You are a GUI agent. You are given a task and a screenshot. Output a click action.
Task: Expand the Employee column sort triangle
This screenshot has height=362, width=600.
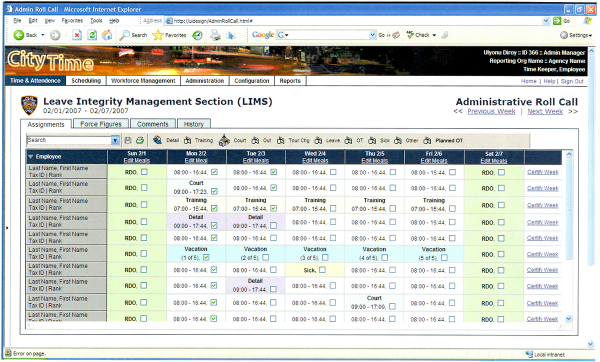click(x=31, y=157)
